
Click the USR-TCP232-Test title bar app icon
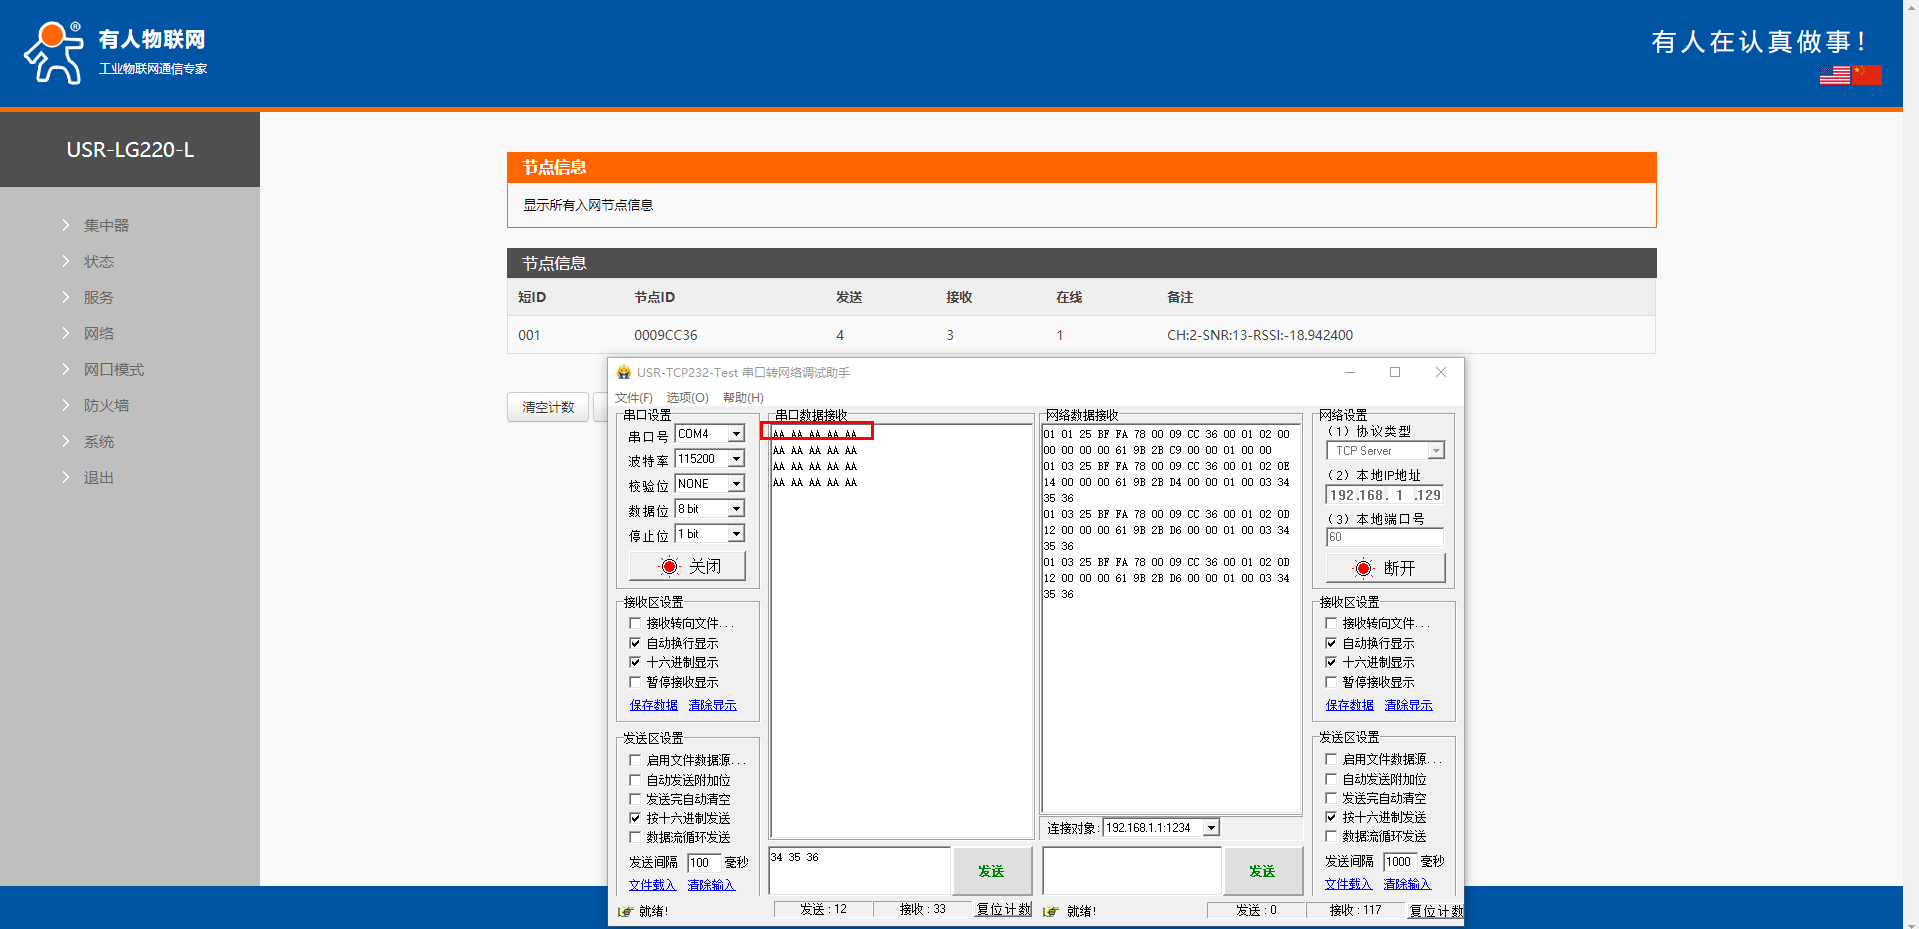(624, 373)
